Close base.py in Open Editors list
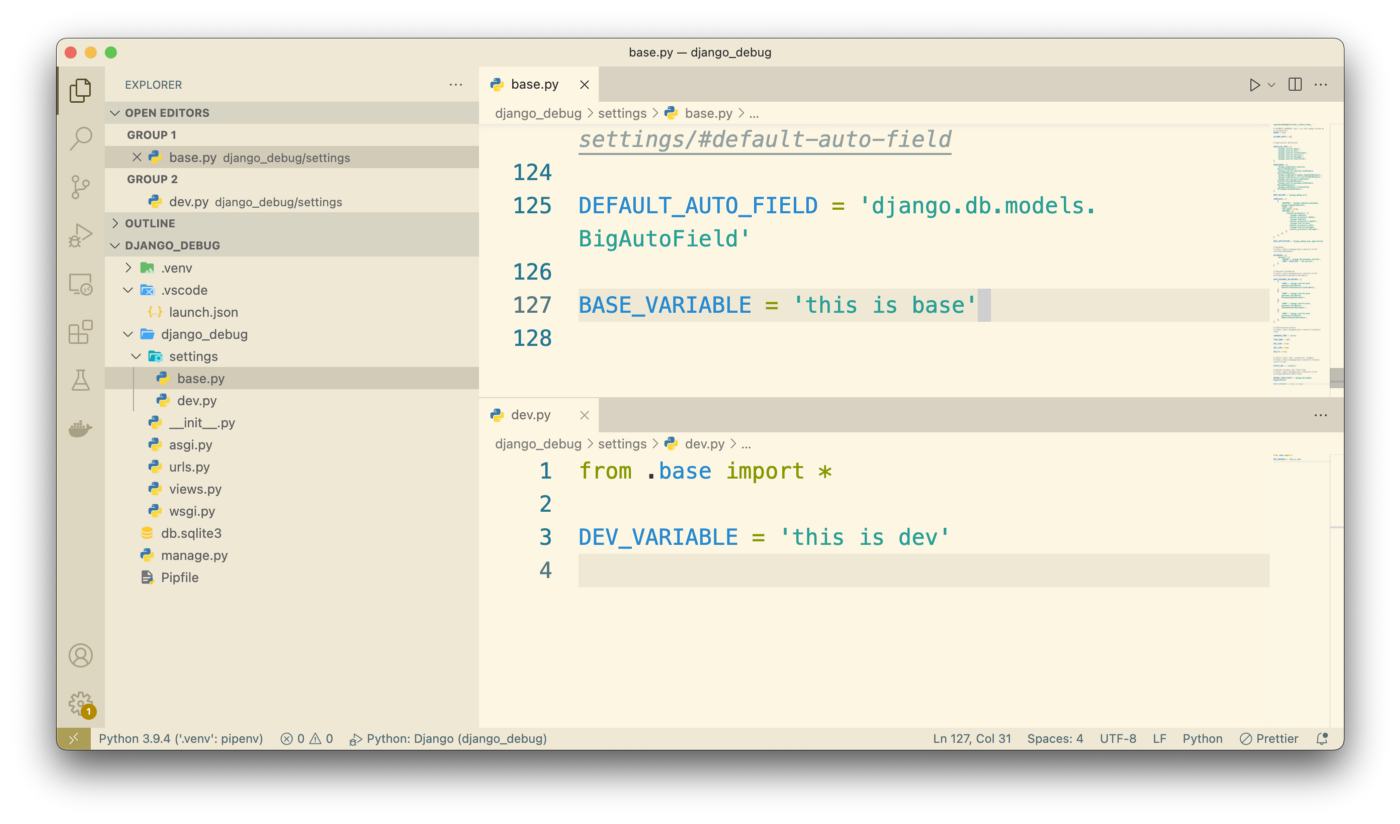Screen dimensions: 1400x824 [137, 157]
